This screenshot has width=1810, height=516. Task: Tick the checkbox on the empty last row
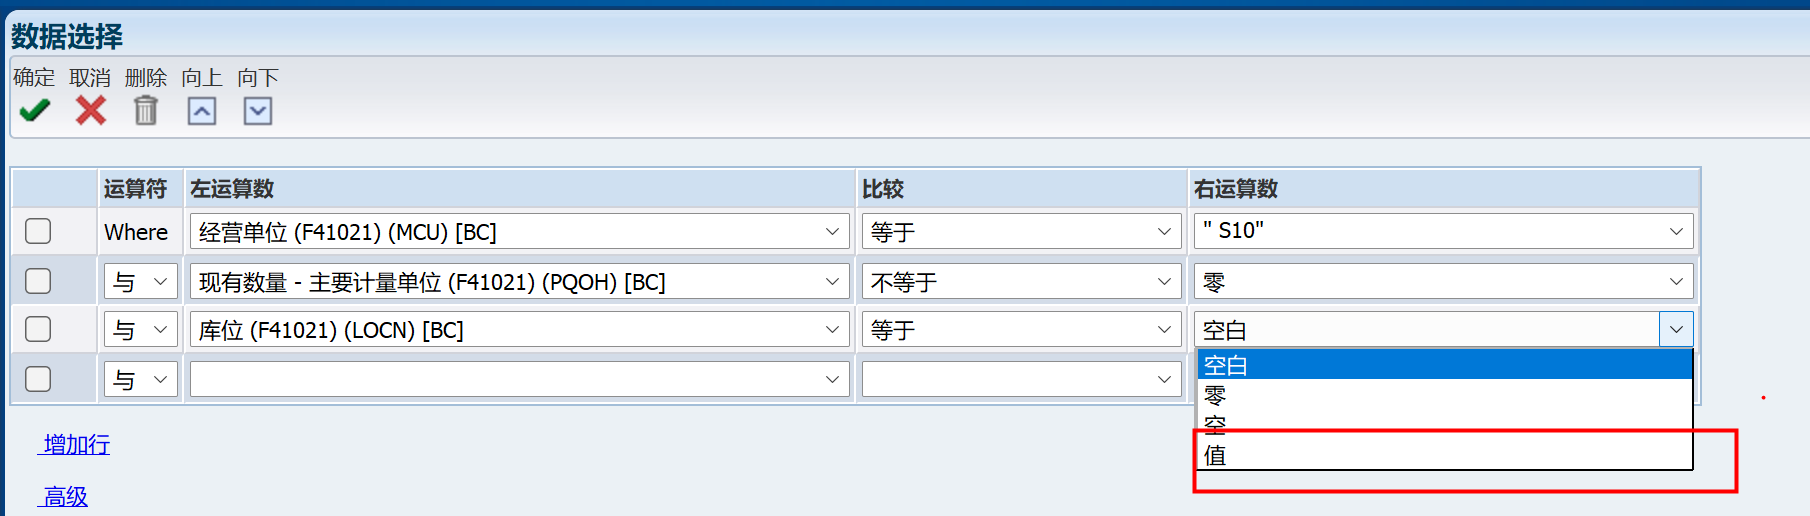click(38, 379)
